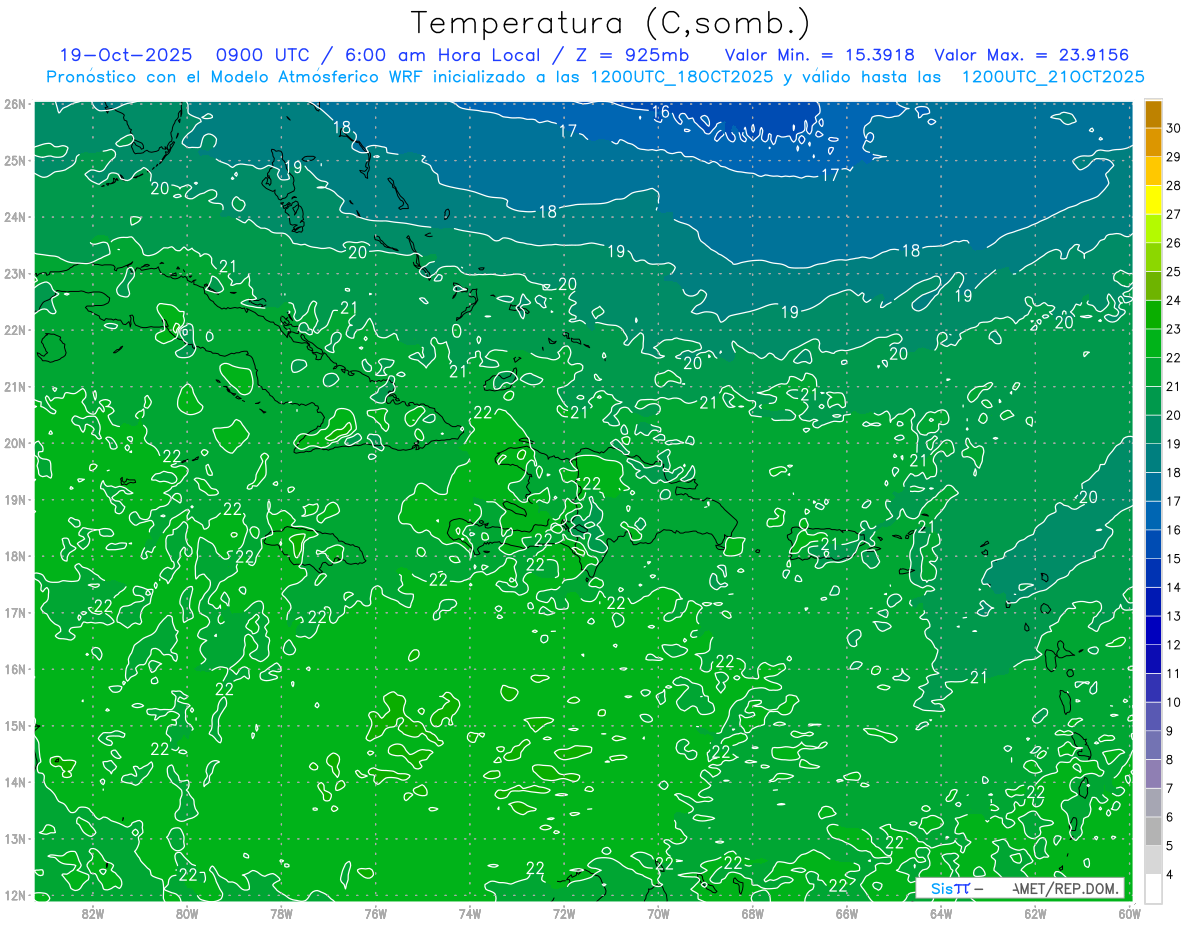Viewport: 1200px width, 927px height.
Task: Click the 'Valor Min. = 15.3918' value
Action: click(x=821, y=56)
